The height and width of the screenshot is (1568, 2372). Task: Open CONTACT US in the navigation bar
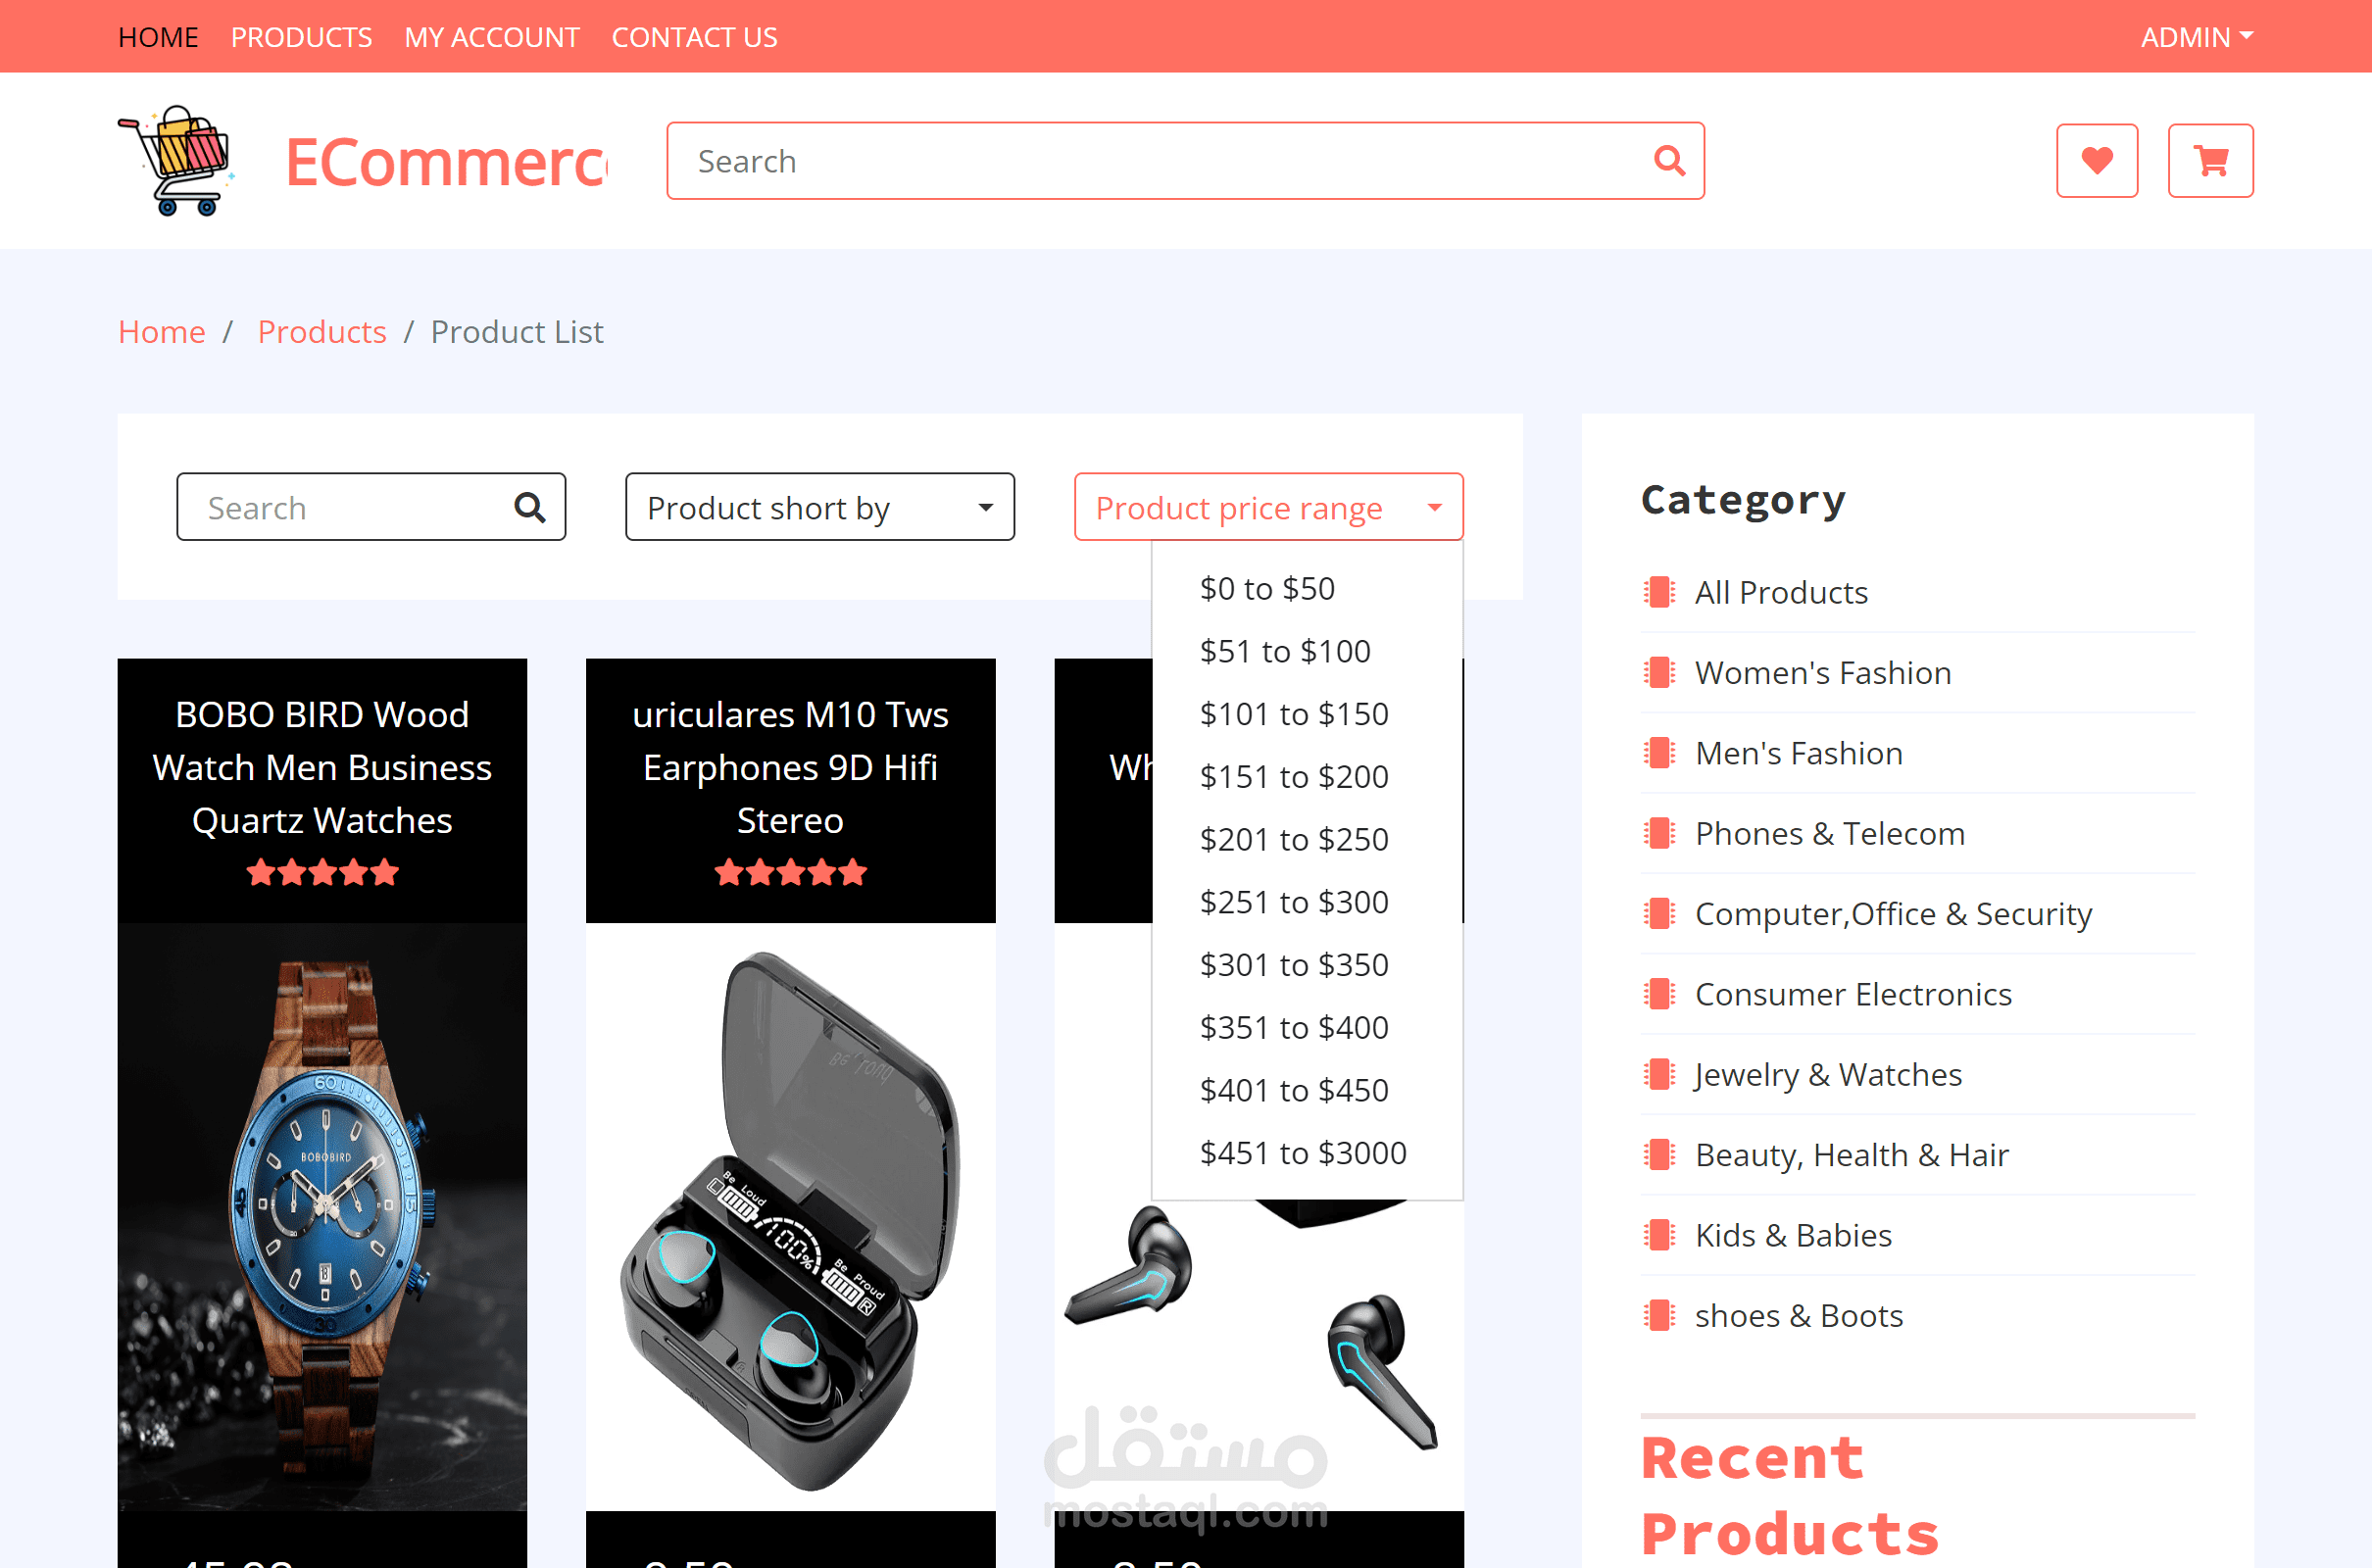click(x=694, y=37)
